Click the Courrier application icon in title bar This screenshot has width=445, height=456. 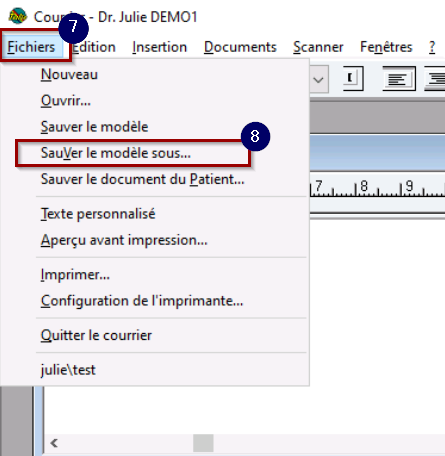(18, 16)
